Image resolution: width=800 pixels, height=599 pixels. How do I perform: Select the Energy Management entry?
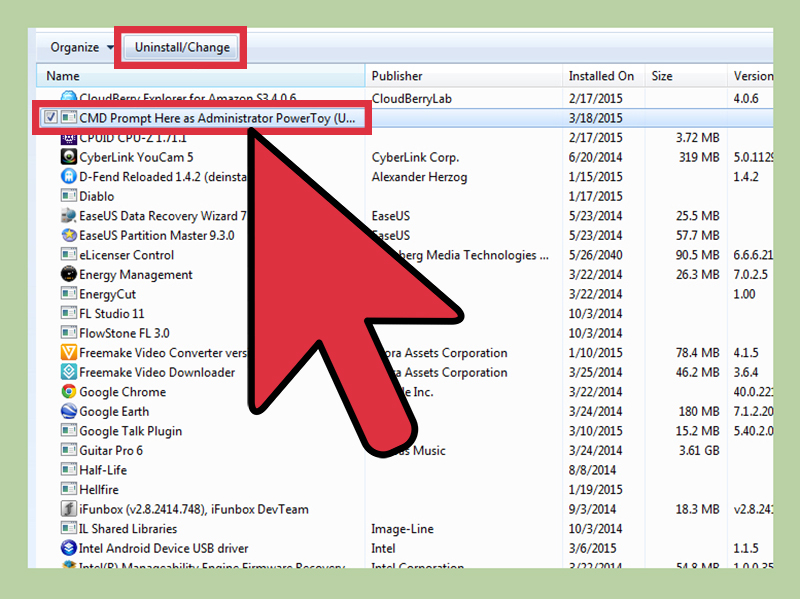pos(136,275)
